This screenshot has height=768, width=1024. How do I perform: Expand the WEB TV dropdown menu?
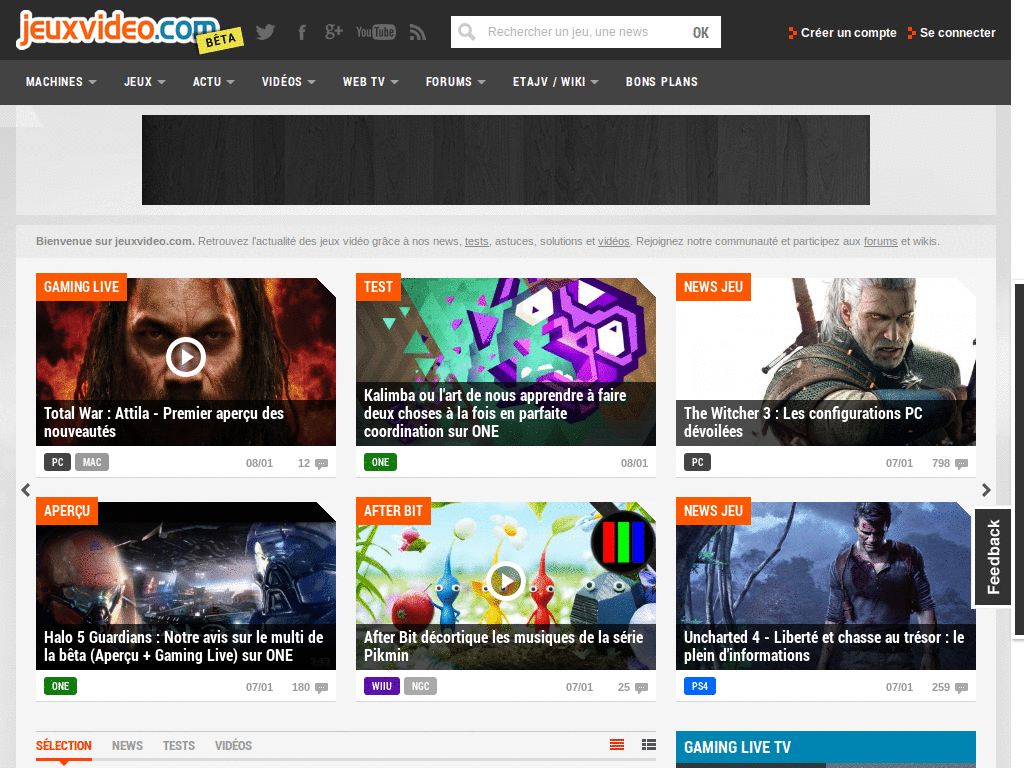tap(370, 82)
